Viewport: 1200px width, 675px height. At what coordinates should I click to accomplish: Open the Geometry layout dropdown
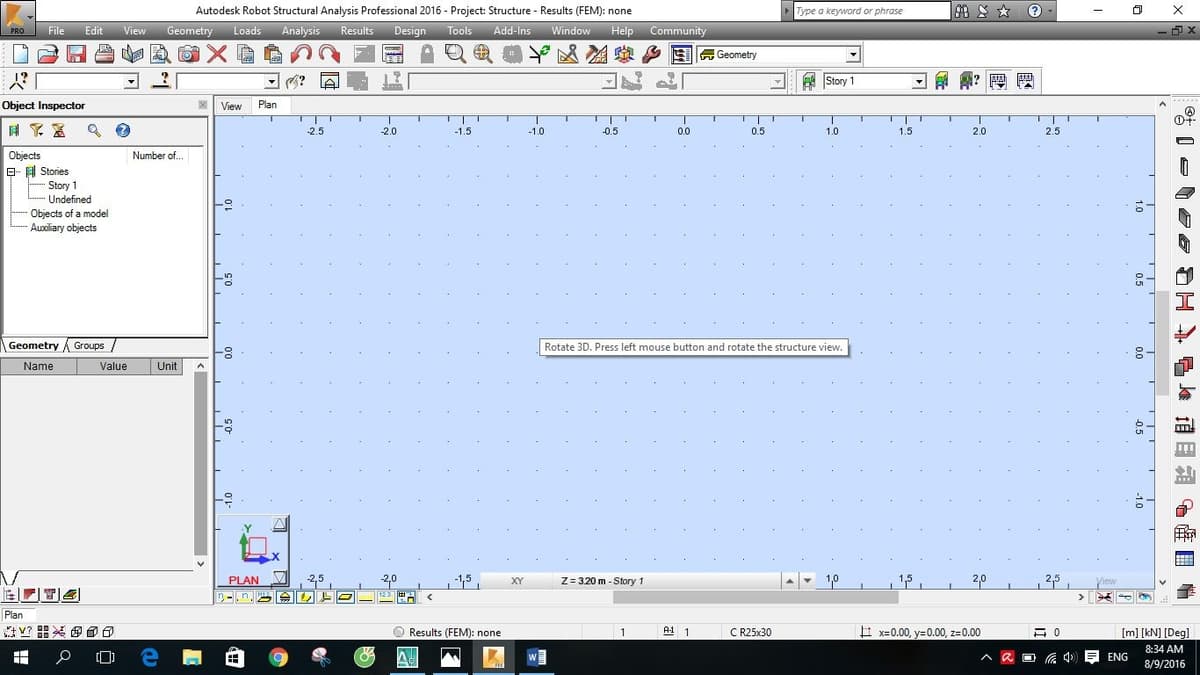pyautogui.click(x=853, y=55)
